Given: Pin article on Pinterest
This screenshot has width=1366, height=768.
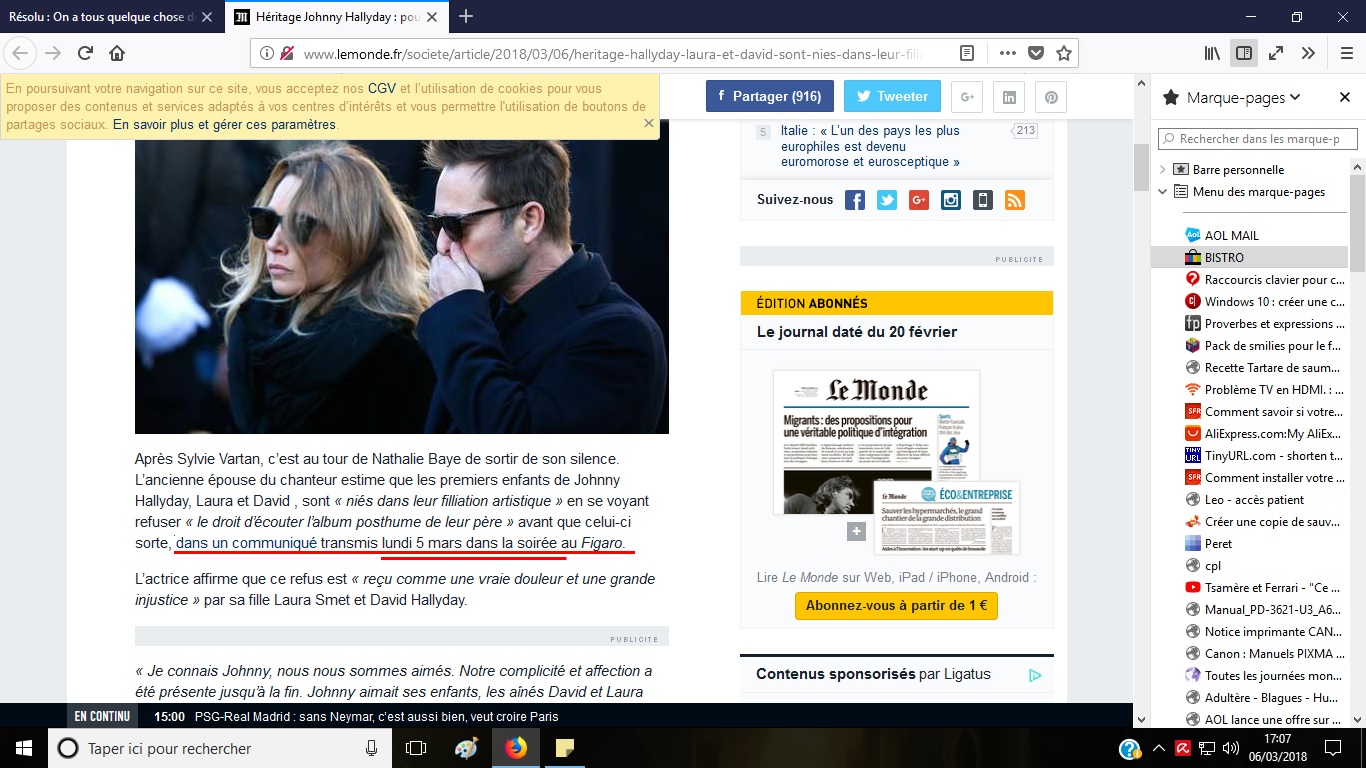Looking at the screenshot, I should 1051,97.
